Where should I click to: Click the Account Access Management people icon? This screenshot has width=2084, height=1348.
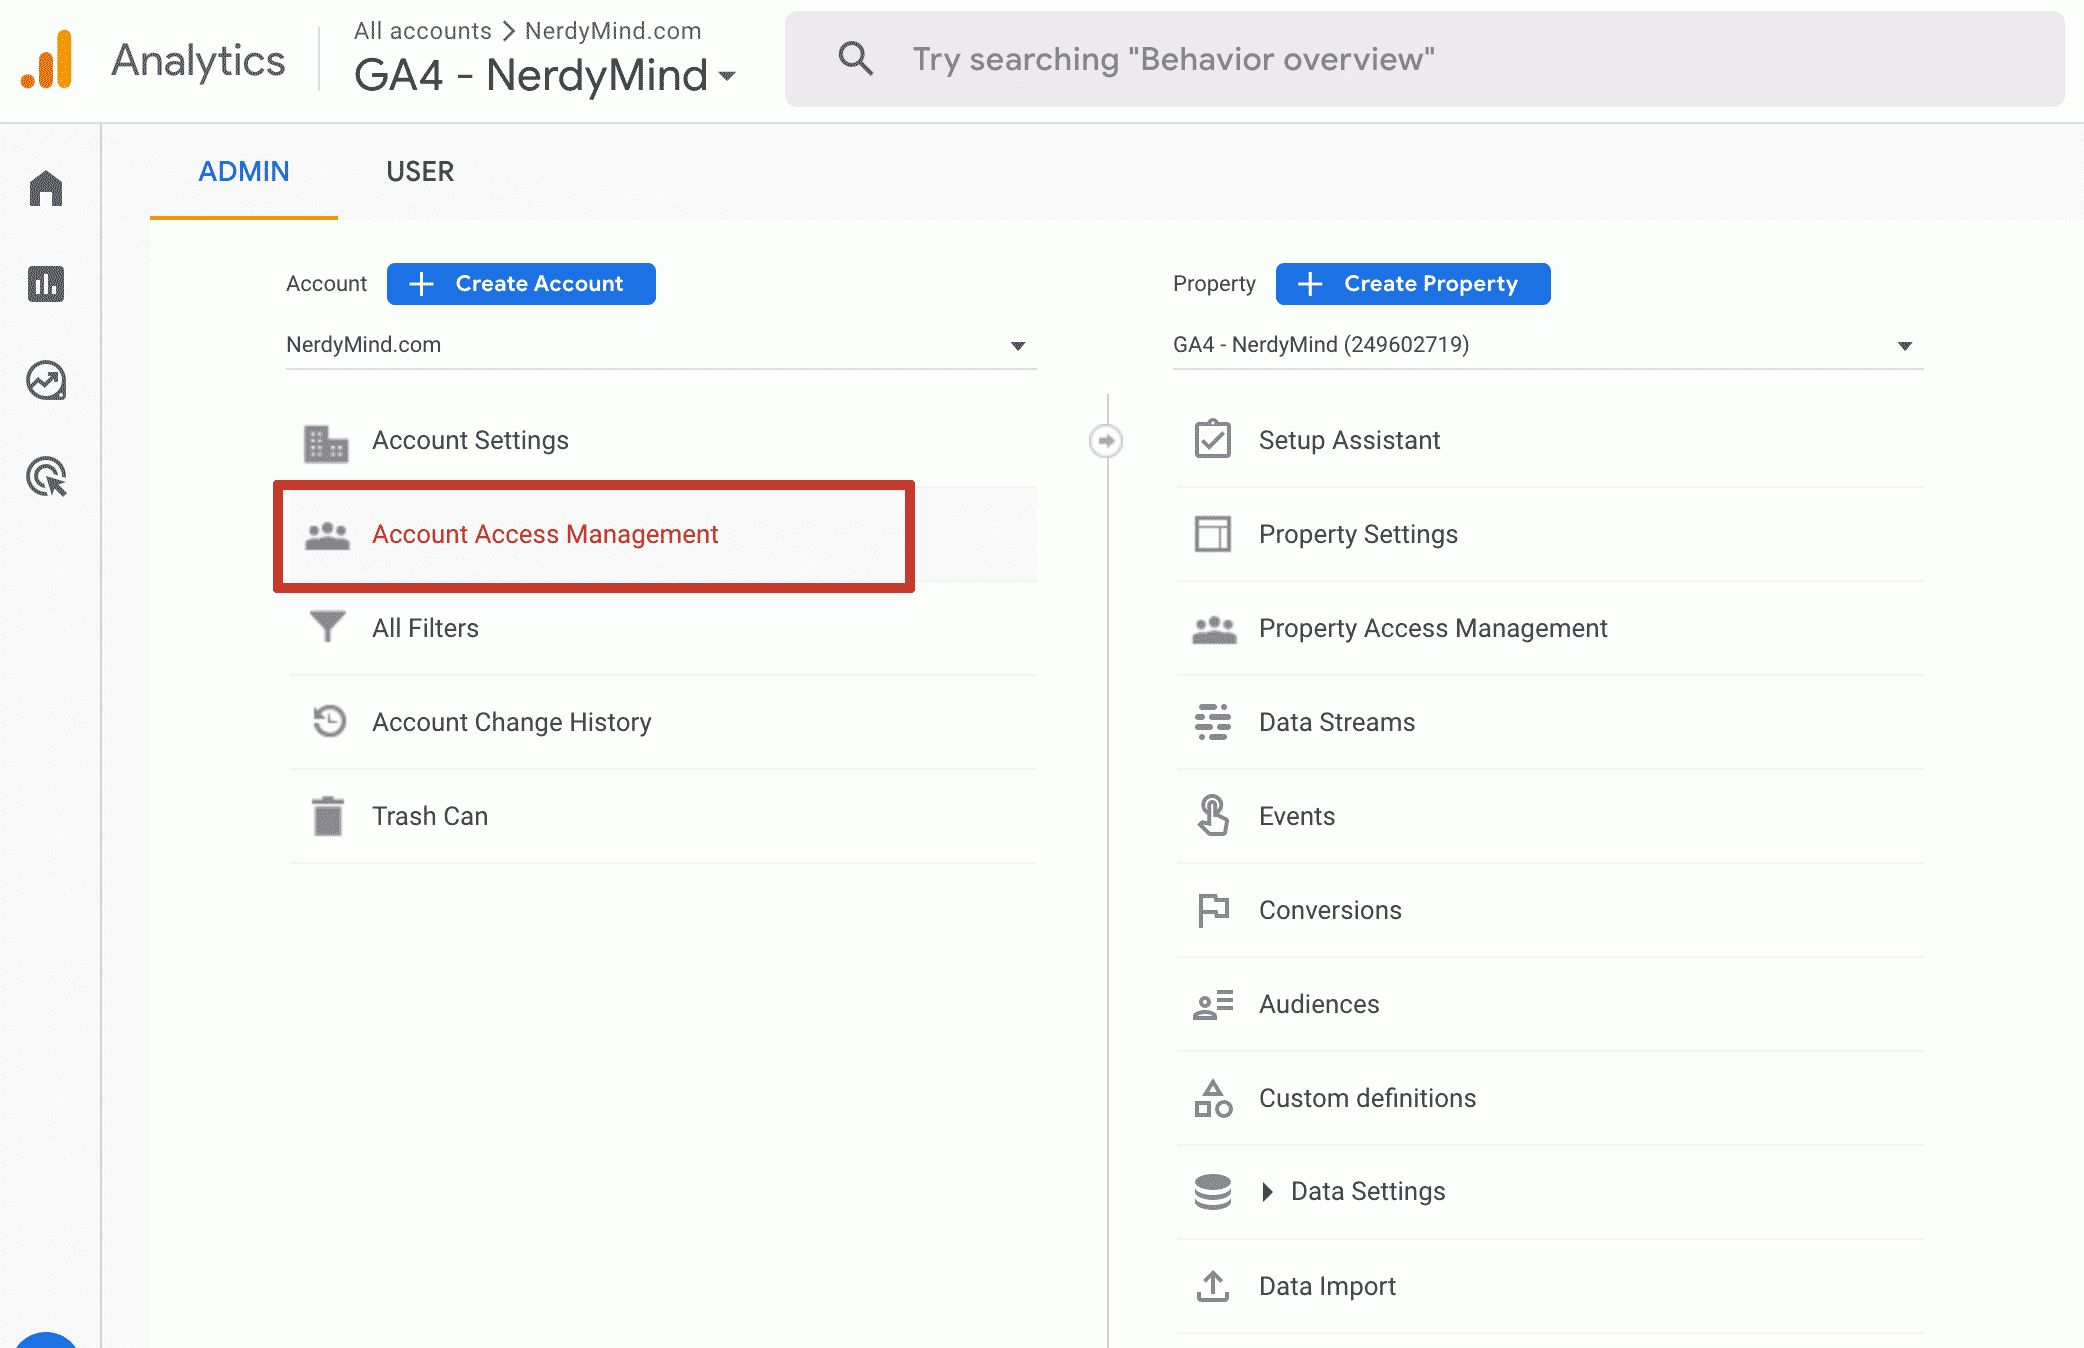click(x=327, y=536)
